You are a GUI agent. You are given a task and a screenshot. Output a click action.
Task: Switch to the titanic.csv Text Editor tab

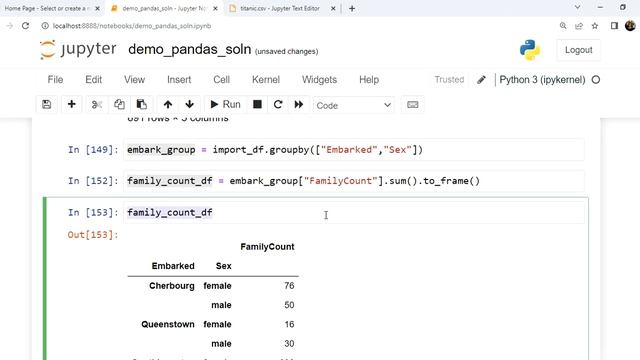pos(280,8)
